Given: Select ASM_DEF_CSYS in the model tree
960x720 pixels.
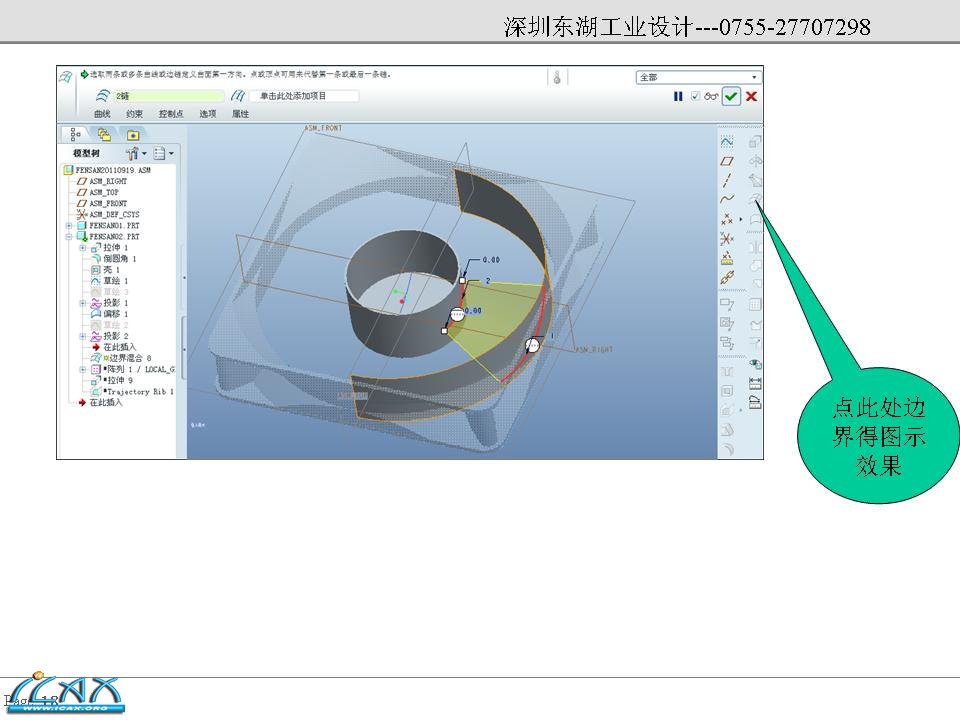Looking at the screenshot, I should tap(108, 214).
